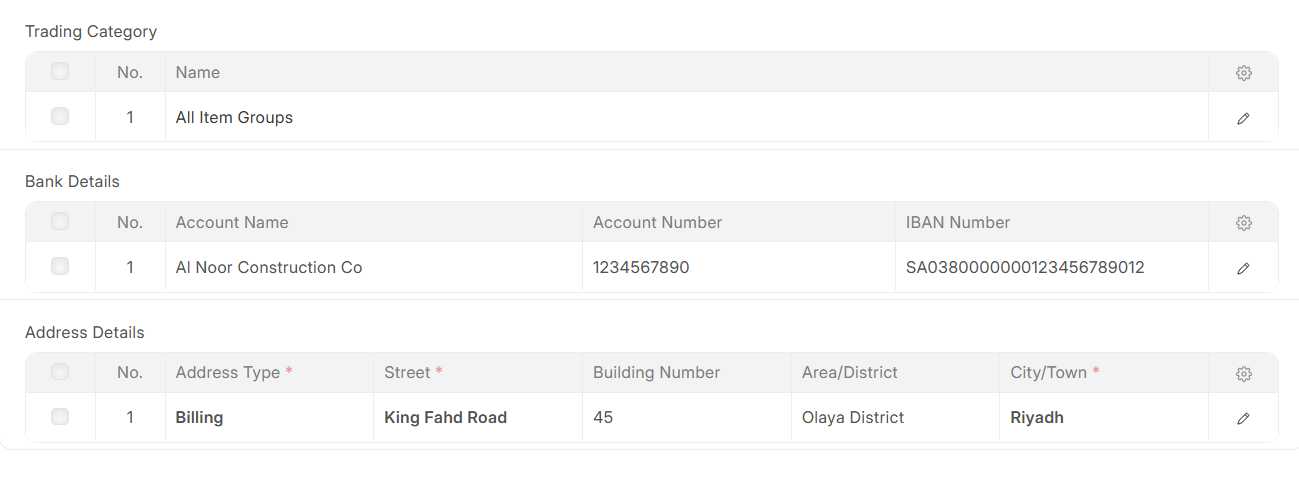Click the Account Number field 1234567890
Image resolution: width=1299 pixels, height=480 pixels.
click(641, 267)
